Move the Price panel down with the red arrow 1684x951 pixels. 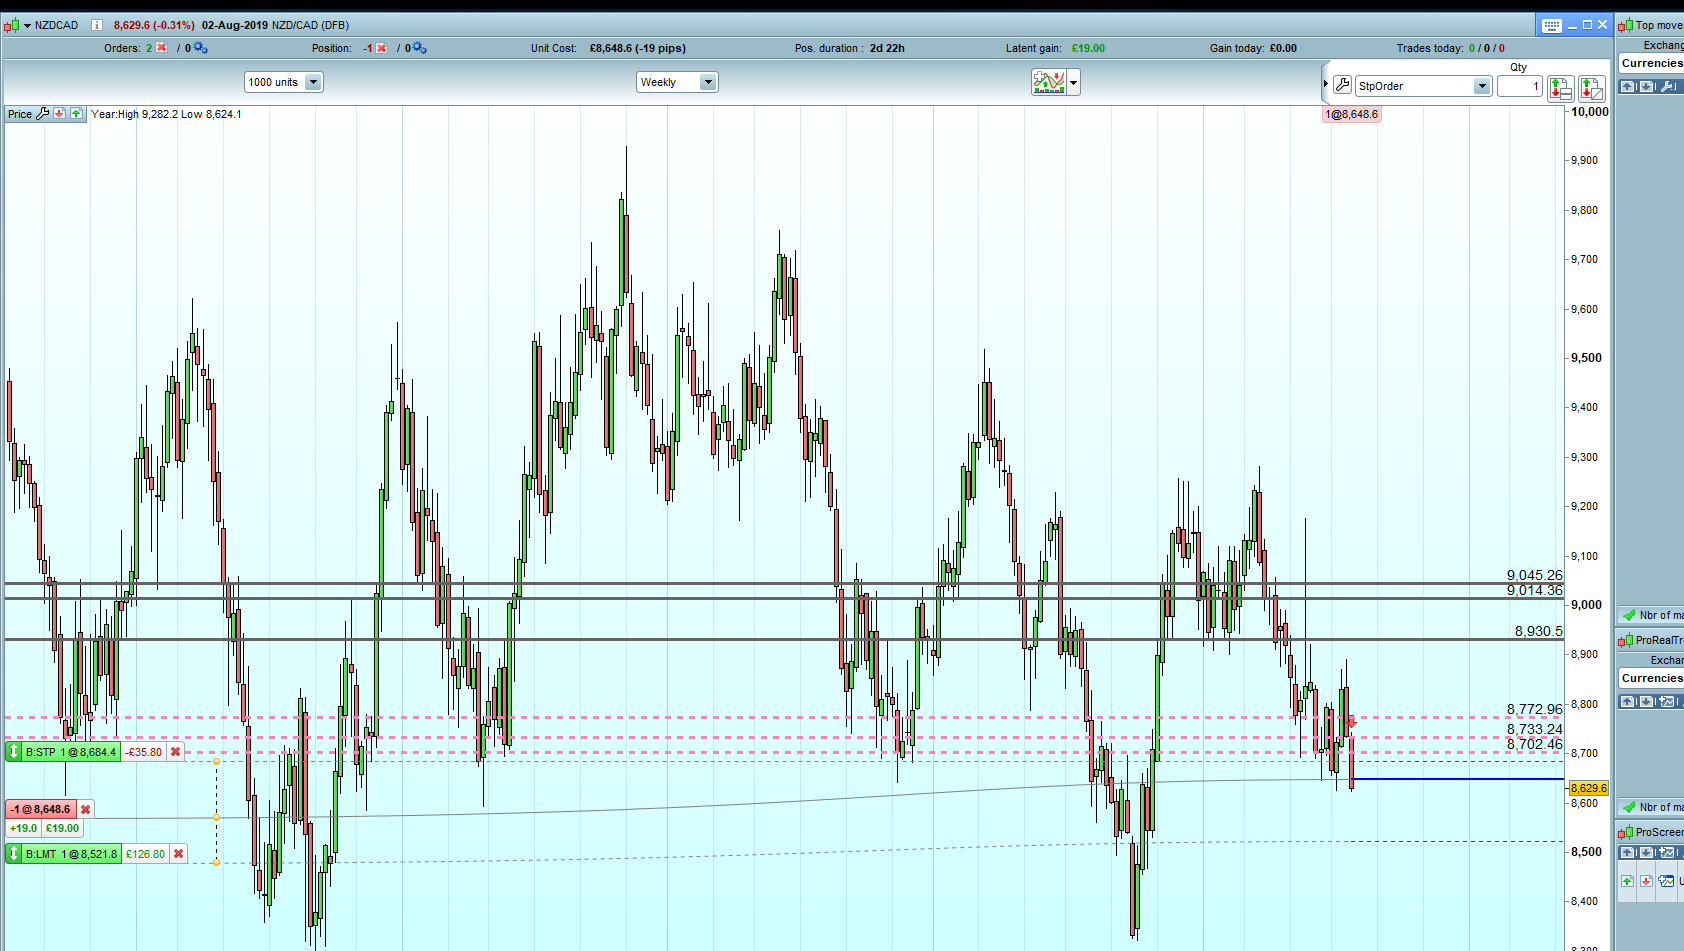[60, 114]
